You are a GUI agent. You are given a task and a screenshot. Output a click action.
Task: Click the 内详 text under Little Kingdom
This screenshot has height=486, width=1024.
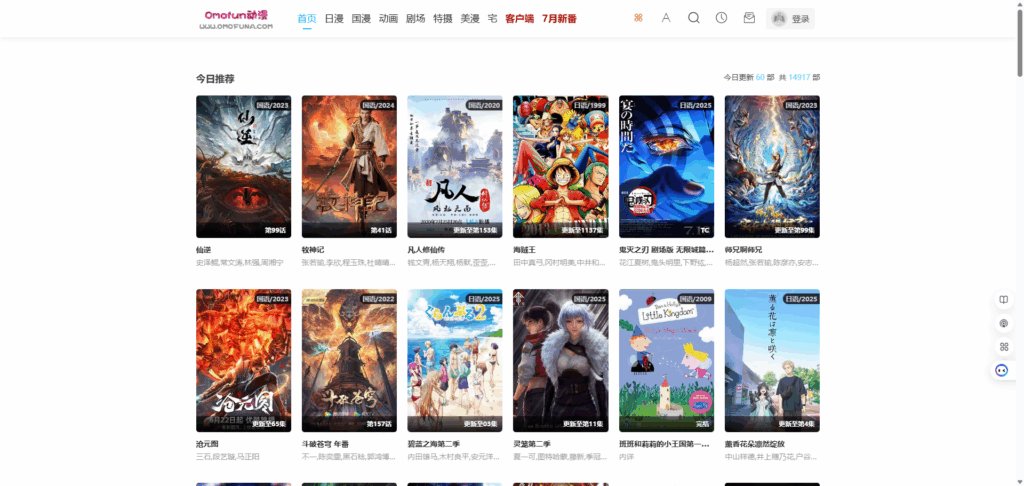[626, 457]
